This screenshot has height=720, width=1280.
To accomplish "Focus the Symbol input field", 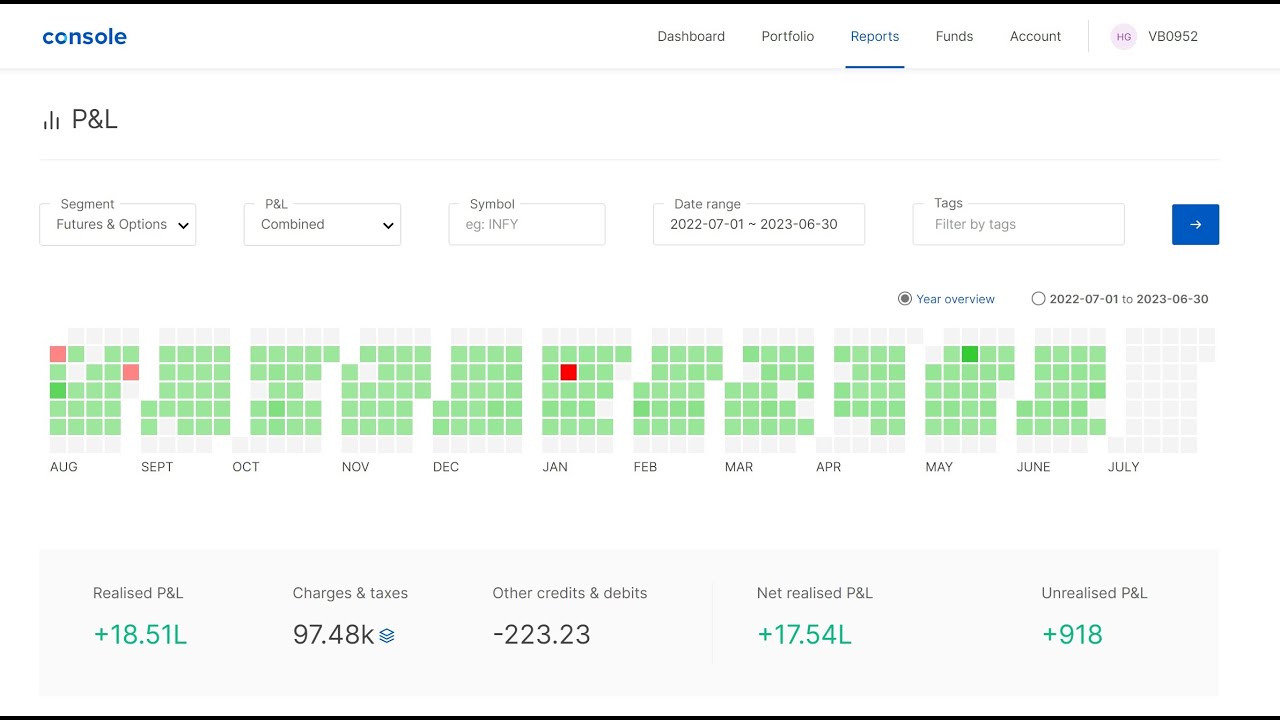I will click(x=527, y=225).
